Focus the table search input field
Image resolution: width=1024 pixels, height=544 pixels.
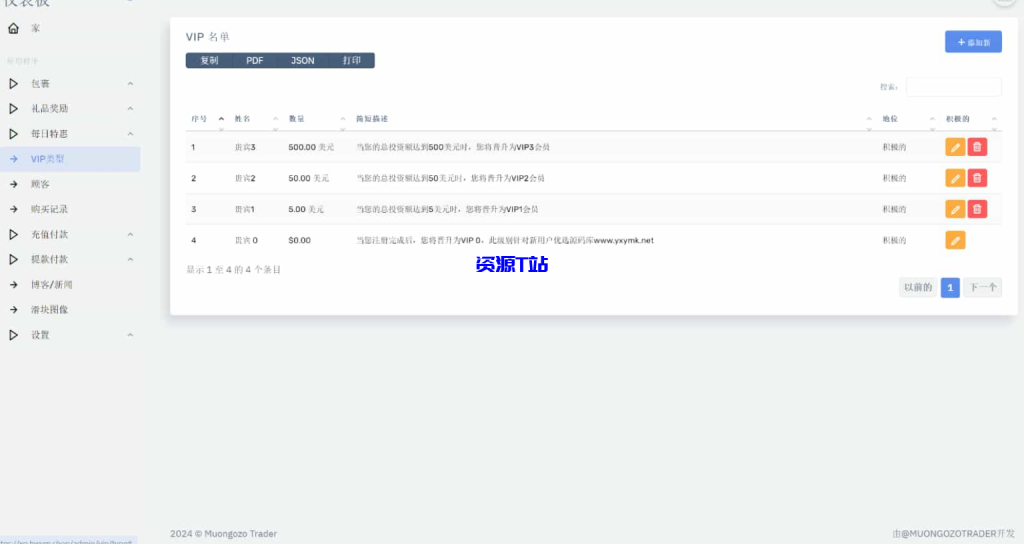pyautogui.click(x=953, y=87)
